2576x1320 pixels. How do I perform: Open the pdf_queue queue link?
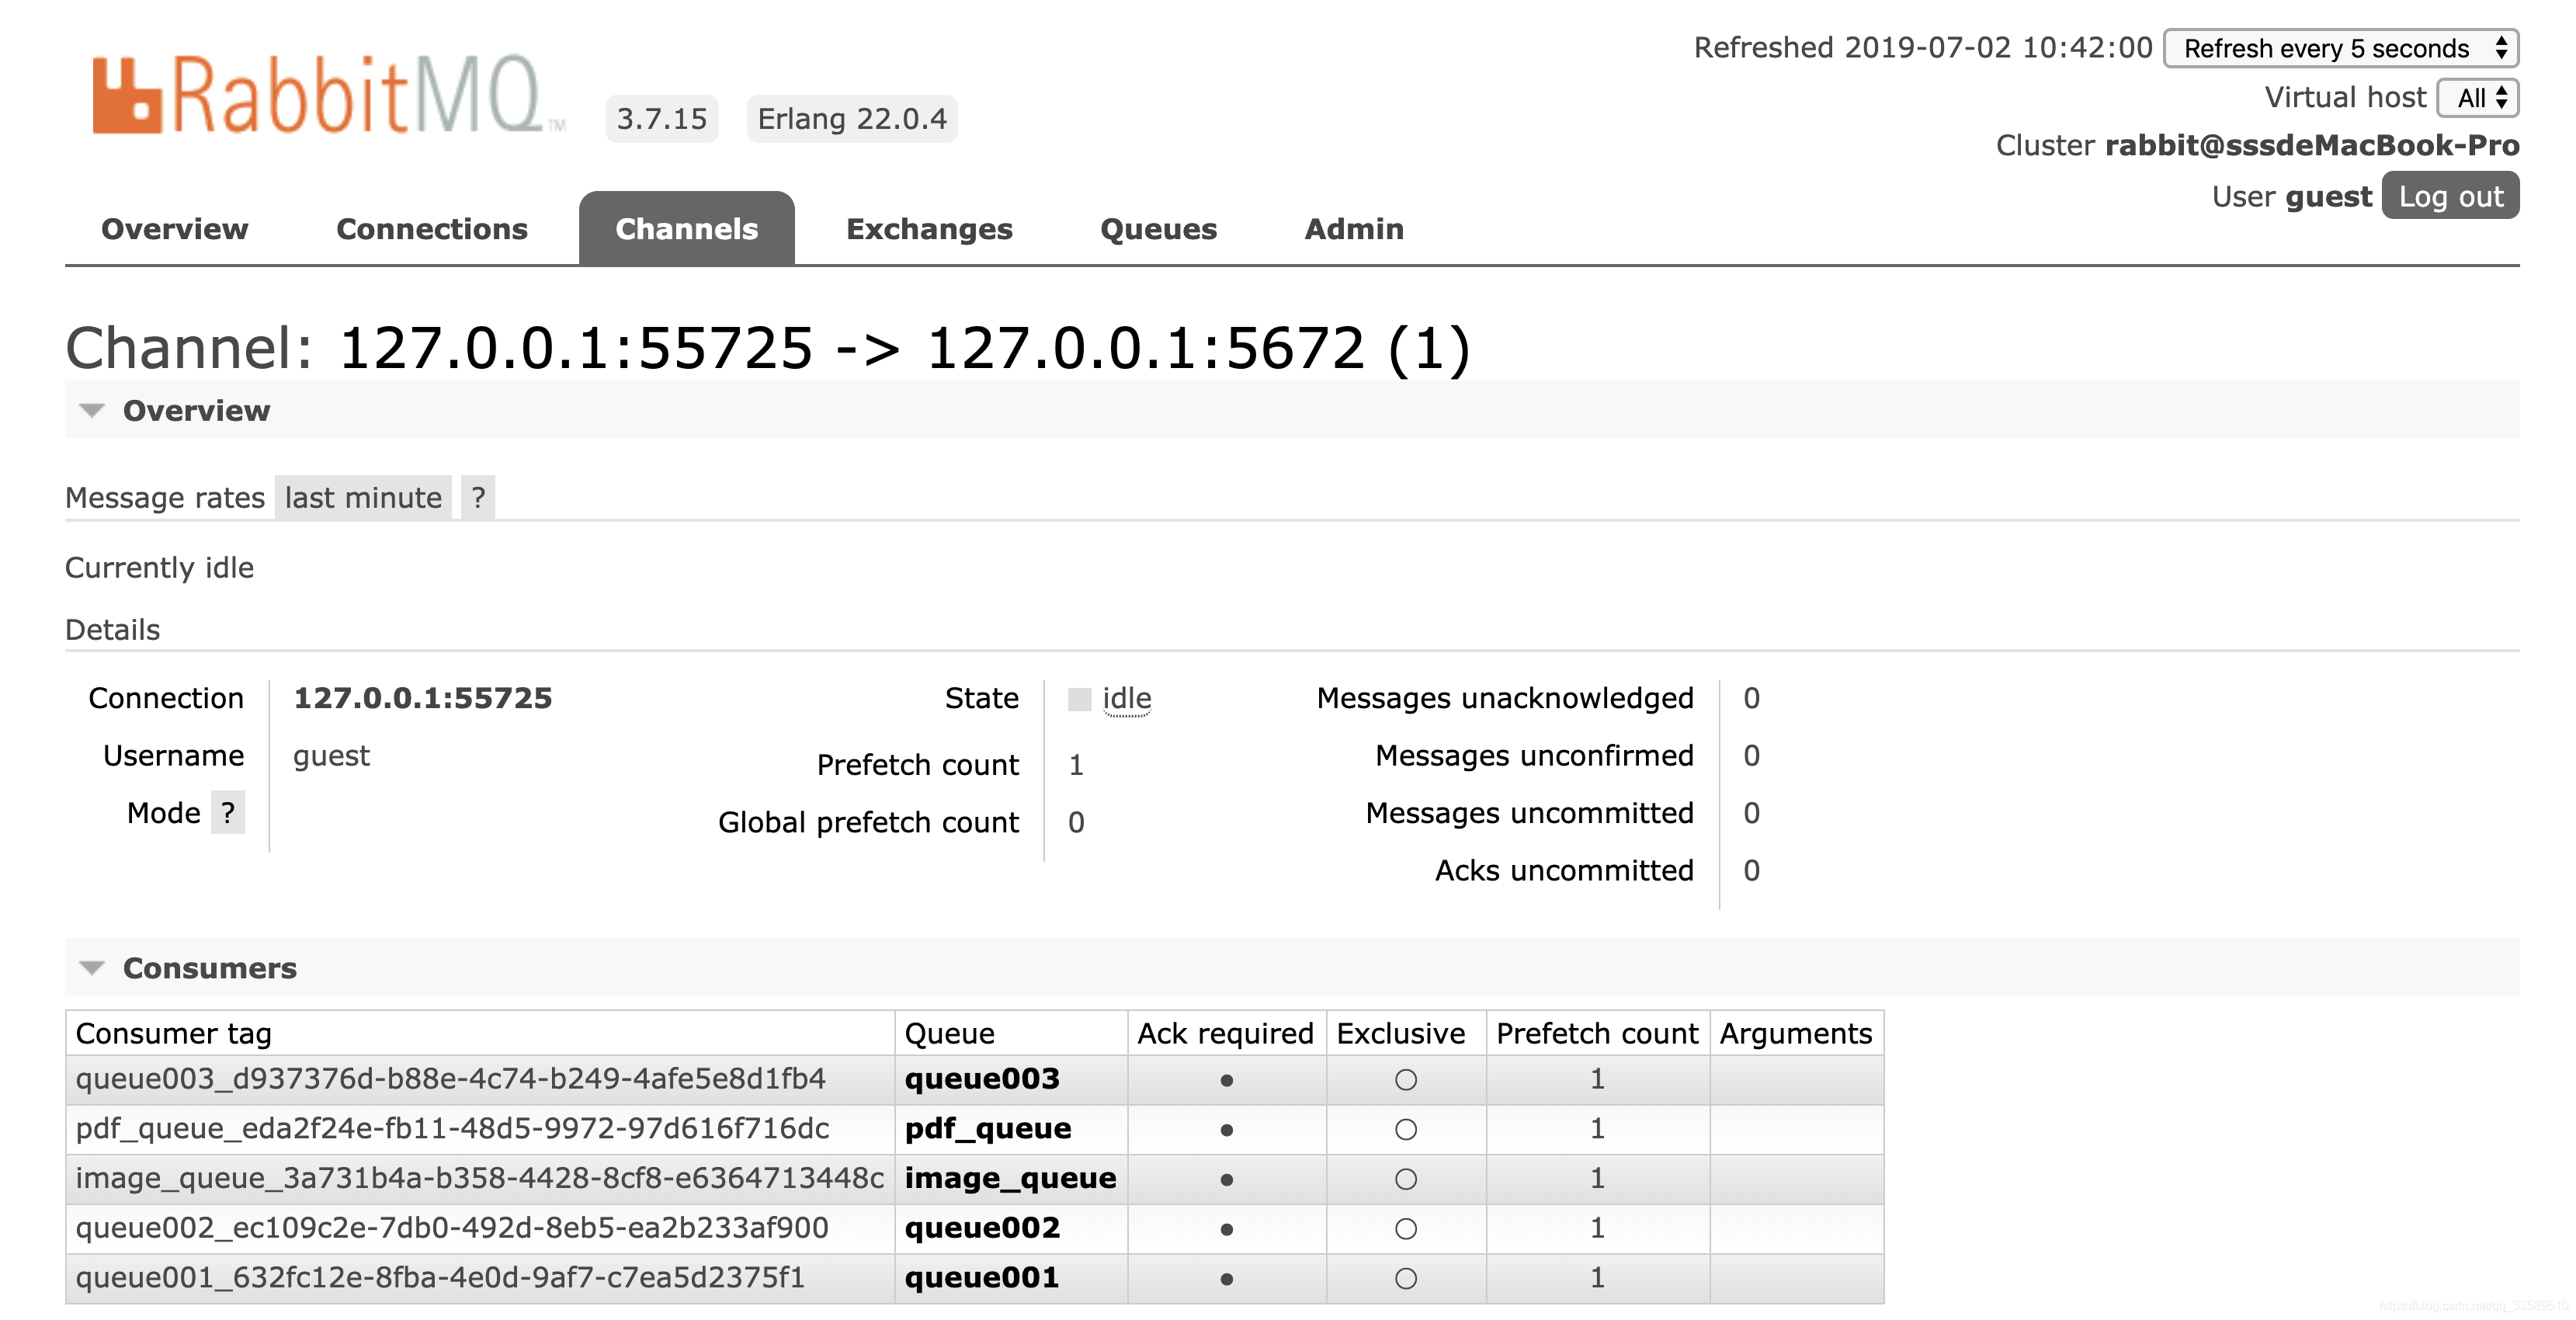[x=987, y=1129]
